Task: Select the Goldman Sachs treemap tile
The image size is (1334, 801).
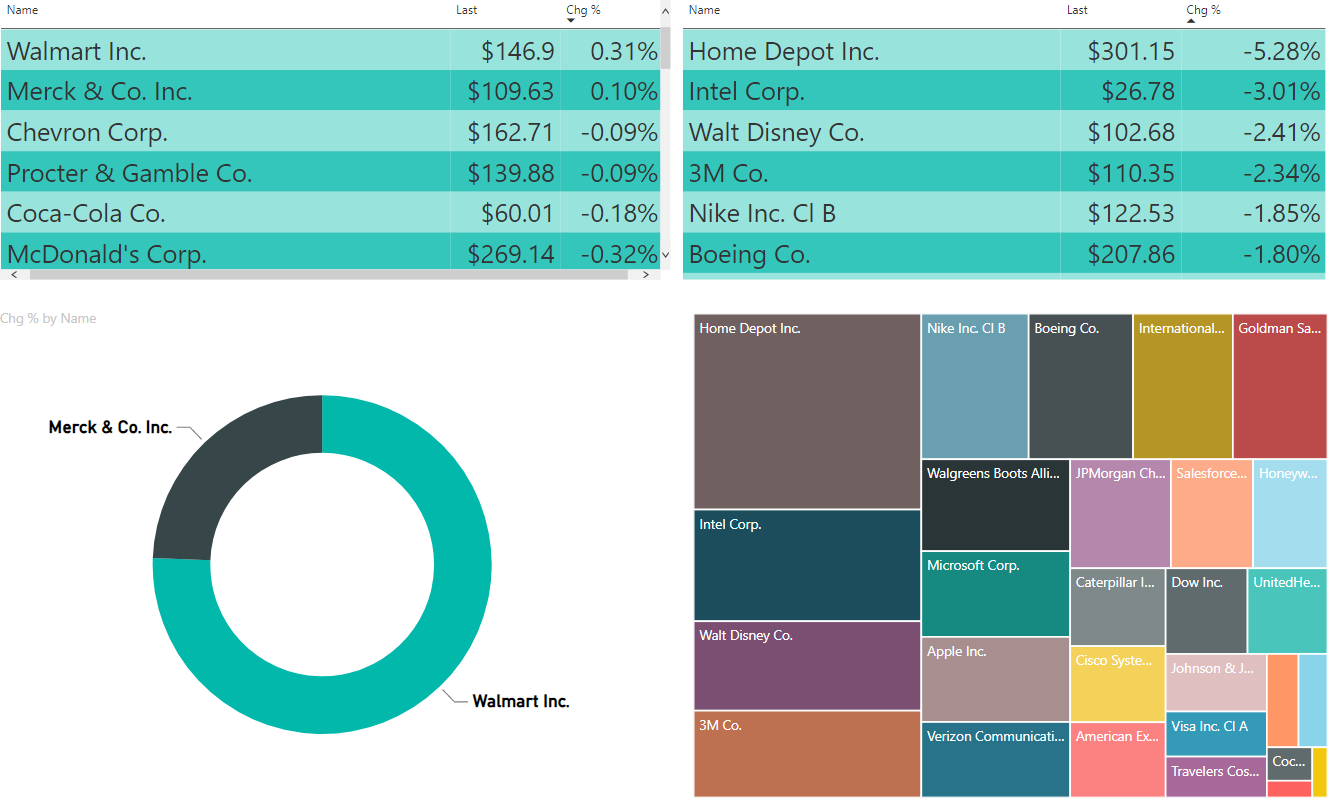Action: [x=1280, y=386]
